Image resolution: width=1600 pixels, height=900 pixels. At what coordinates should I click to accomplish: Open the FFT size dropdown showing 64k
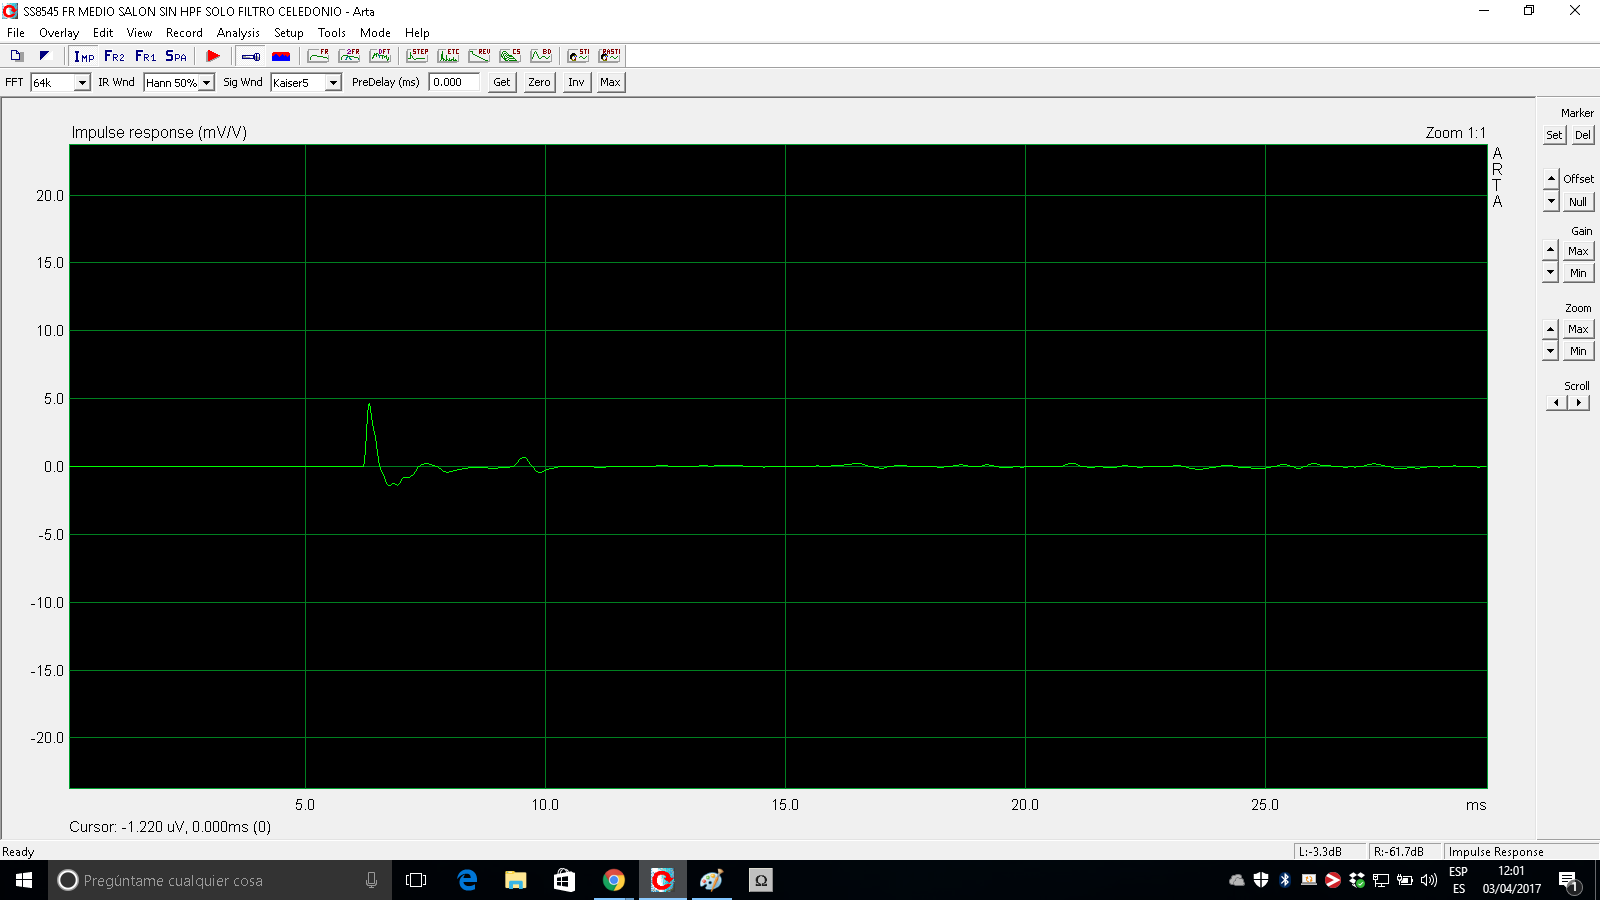click(x=60, y=83)
